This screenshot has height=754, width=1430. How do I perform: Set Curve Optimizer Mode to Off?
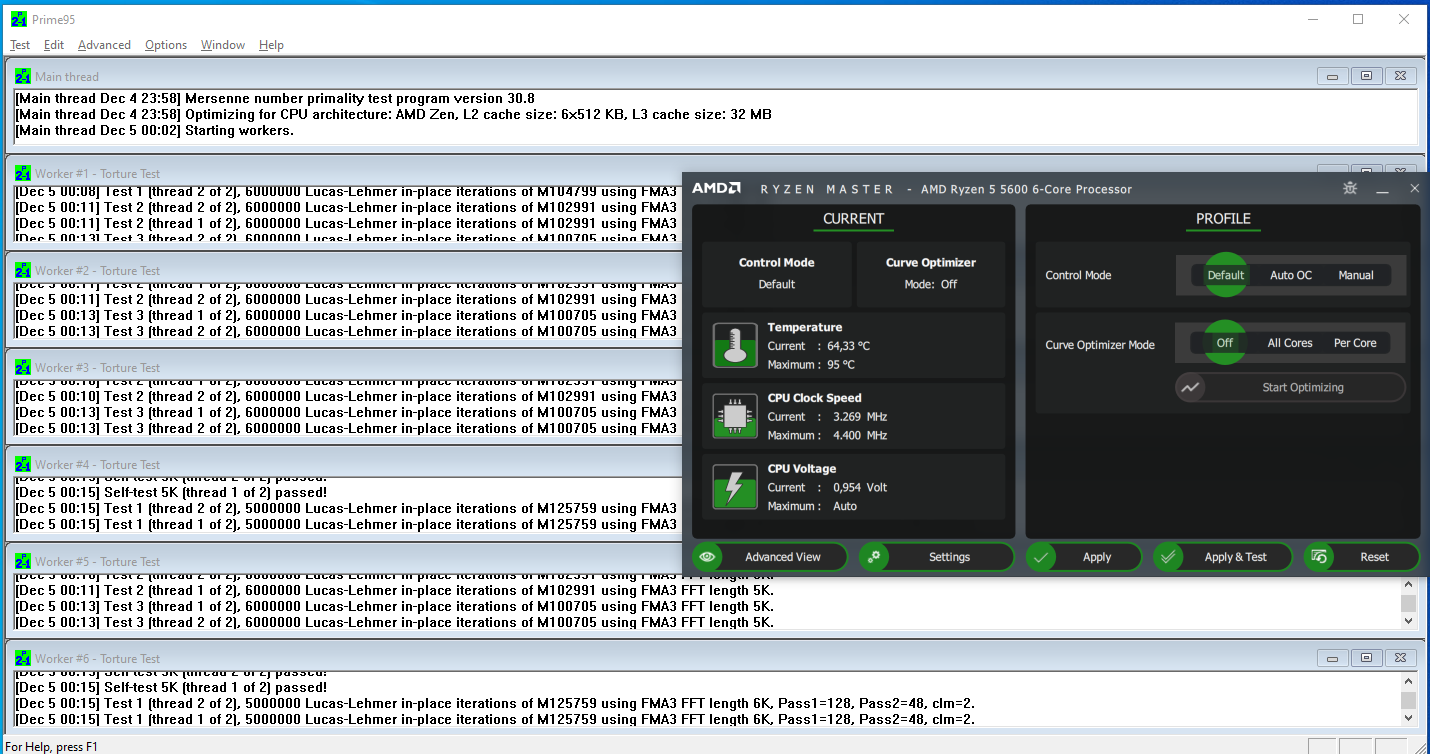[1225, 343]
